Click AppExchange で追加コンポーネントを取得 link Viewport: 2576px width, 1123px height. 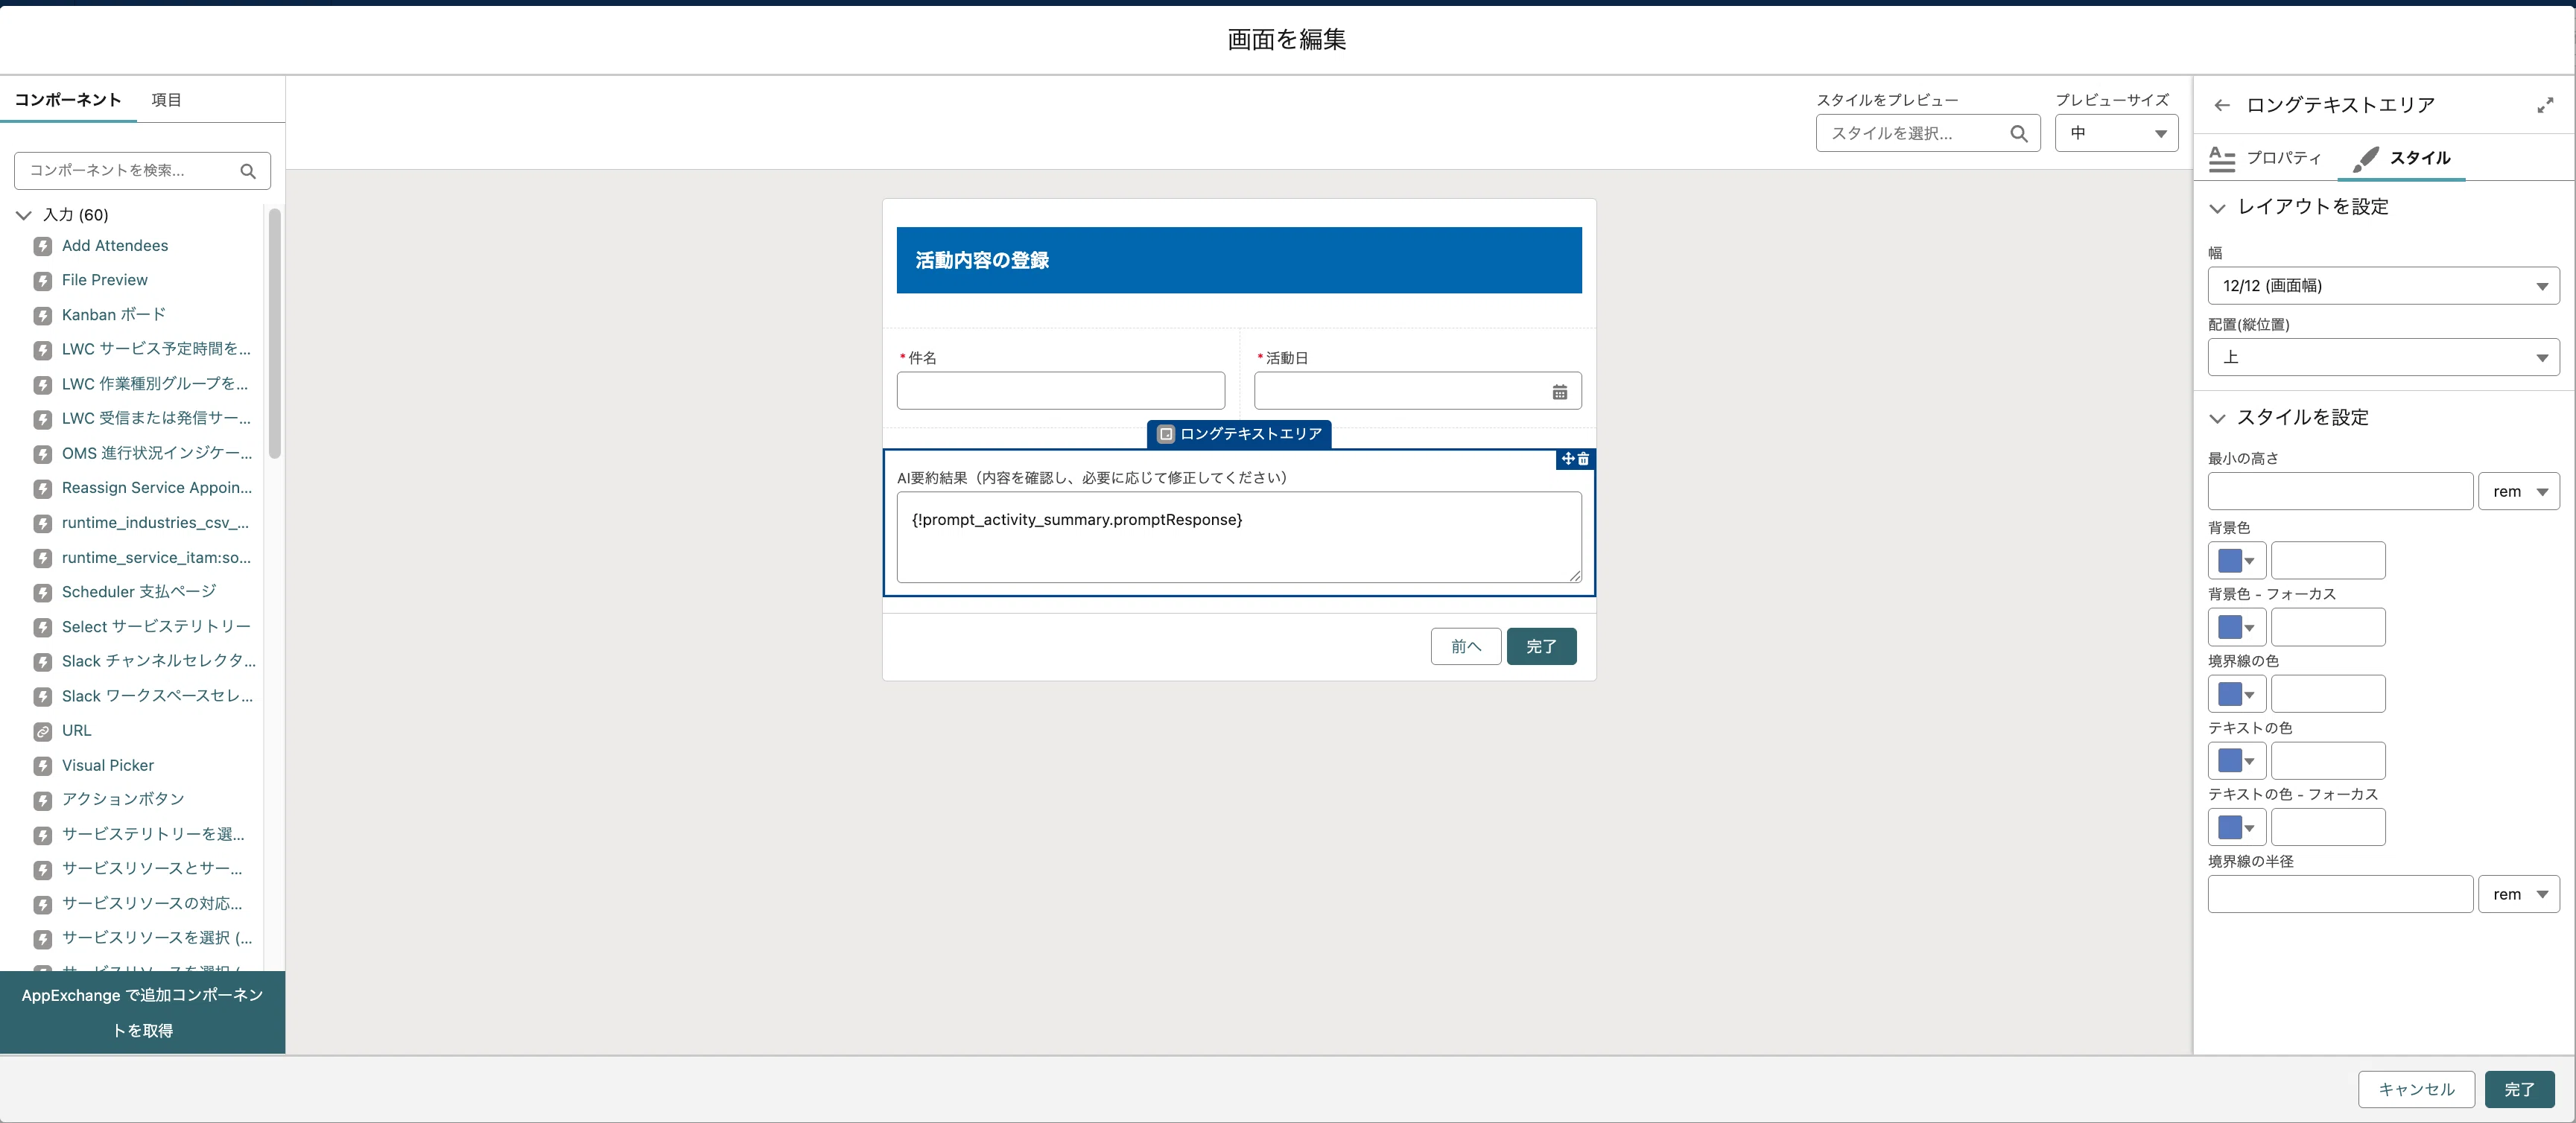(x=142, y=1013)
